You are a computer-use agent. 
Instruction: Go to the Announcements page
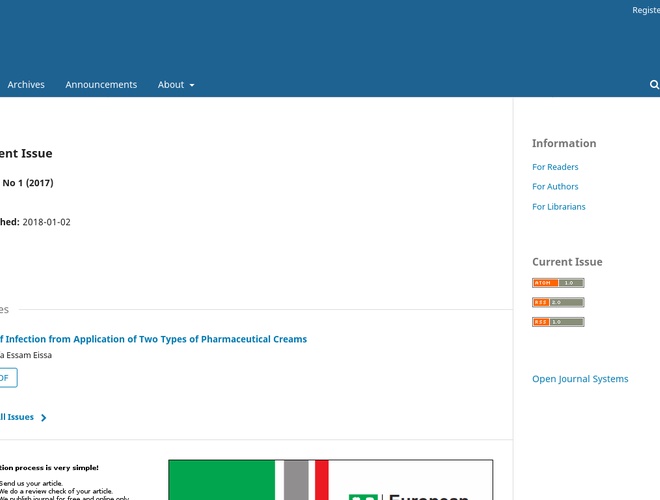(101, 85)
